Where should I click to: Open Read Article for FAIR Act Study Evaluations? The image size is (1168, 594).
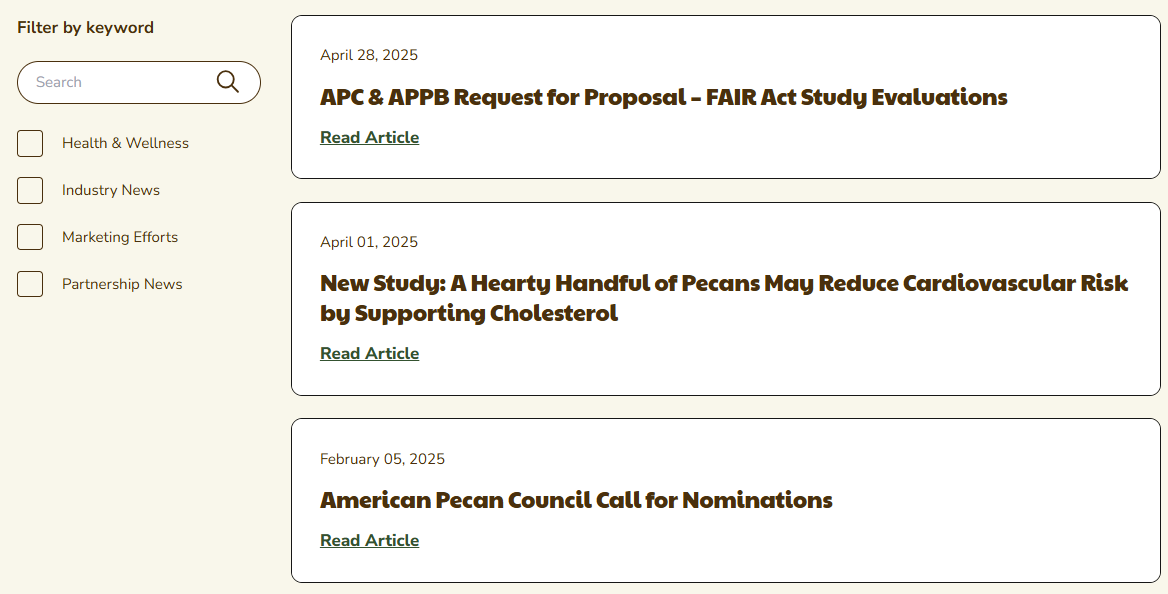coord(369,137)
